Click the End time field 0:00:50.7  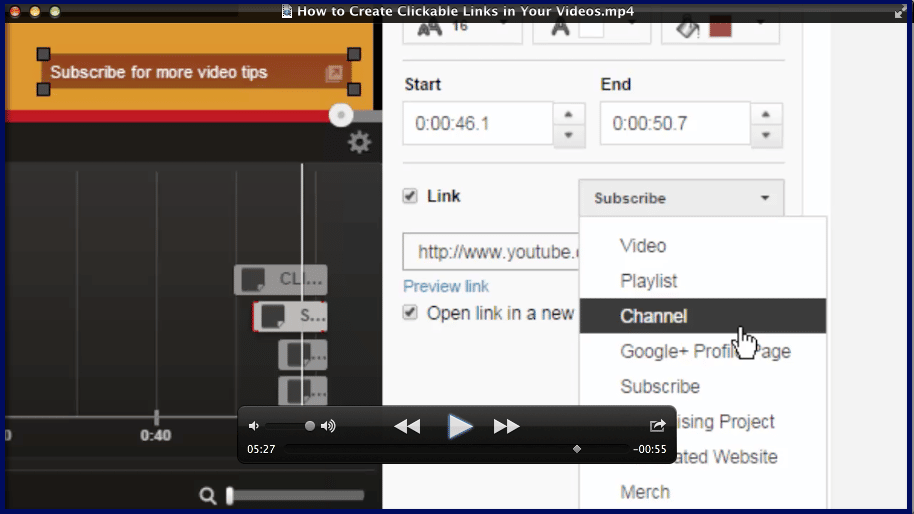click(675, 123)
